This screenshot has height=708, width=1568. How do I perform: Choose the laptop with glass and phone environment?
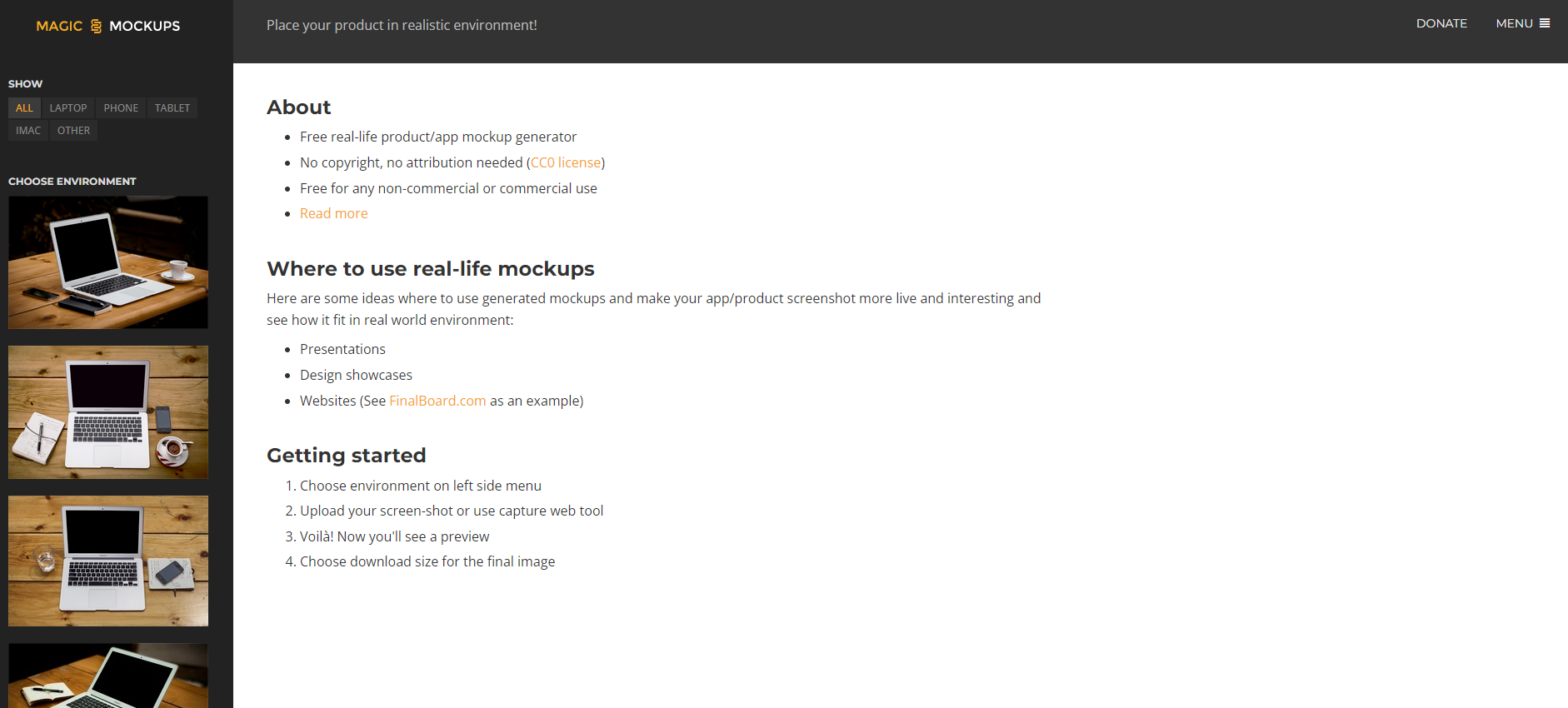(x=108, y=560)
